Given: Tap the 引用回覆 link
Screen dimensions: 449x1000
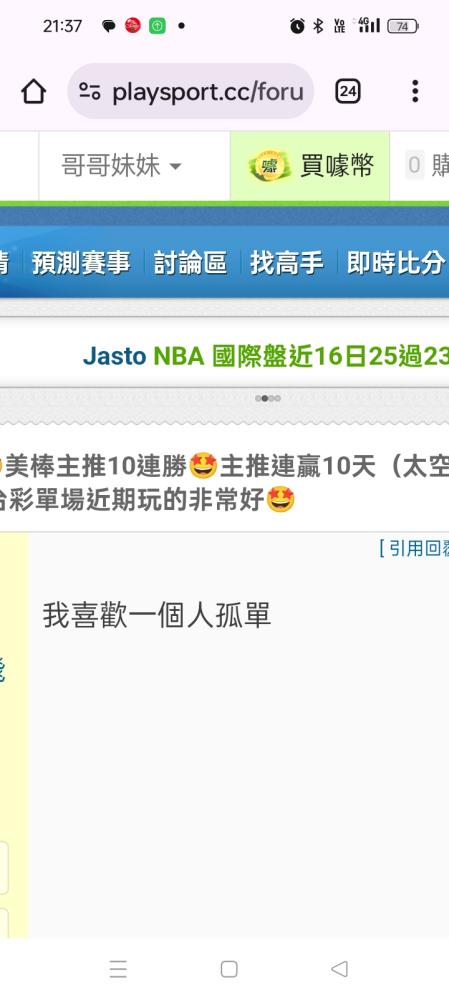Looking at the screenshot, I should tap(414, 548).
